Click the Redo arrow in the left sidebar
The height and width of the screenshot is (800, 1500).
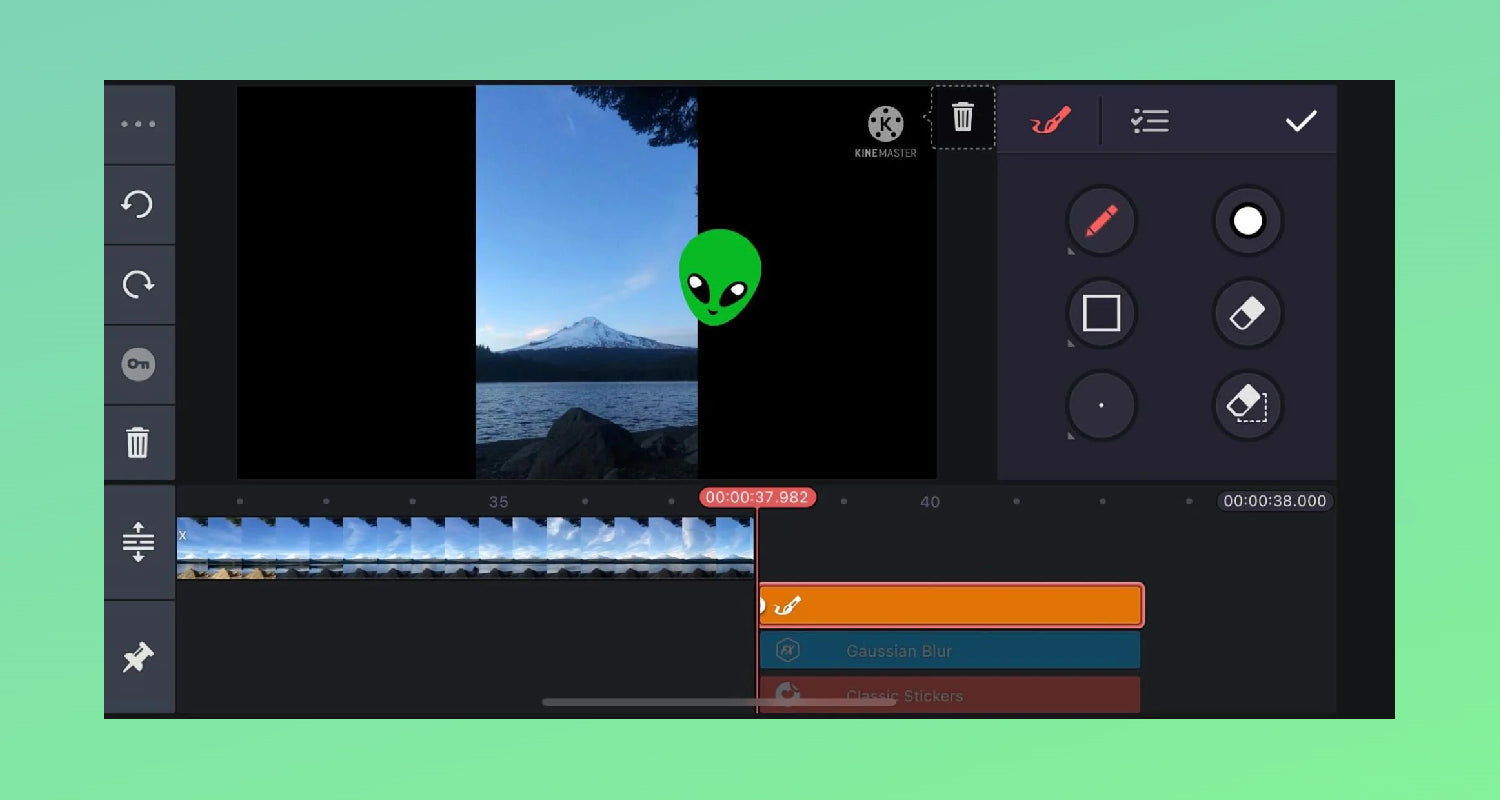(x=139, y=284)
